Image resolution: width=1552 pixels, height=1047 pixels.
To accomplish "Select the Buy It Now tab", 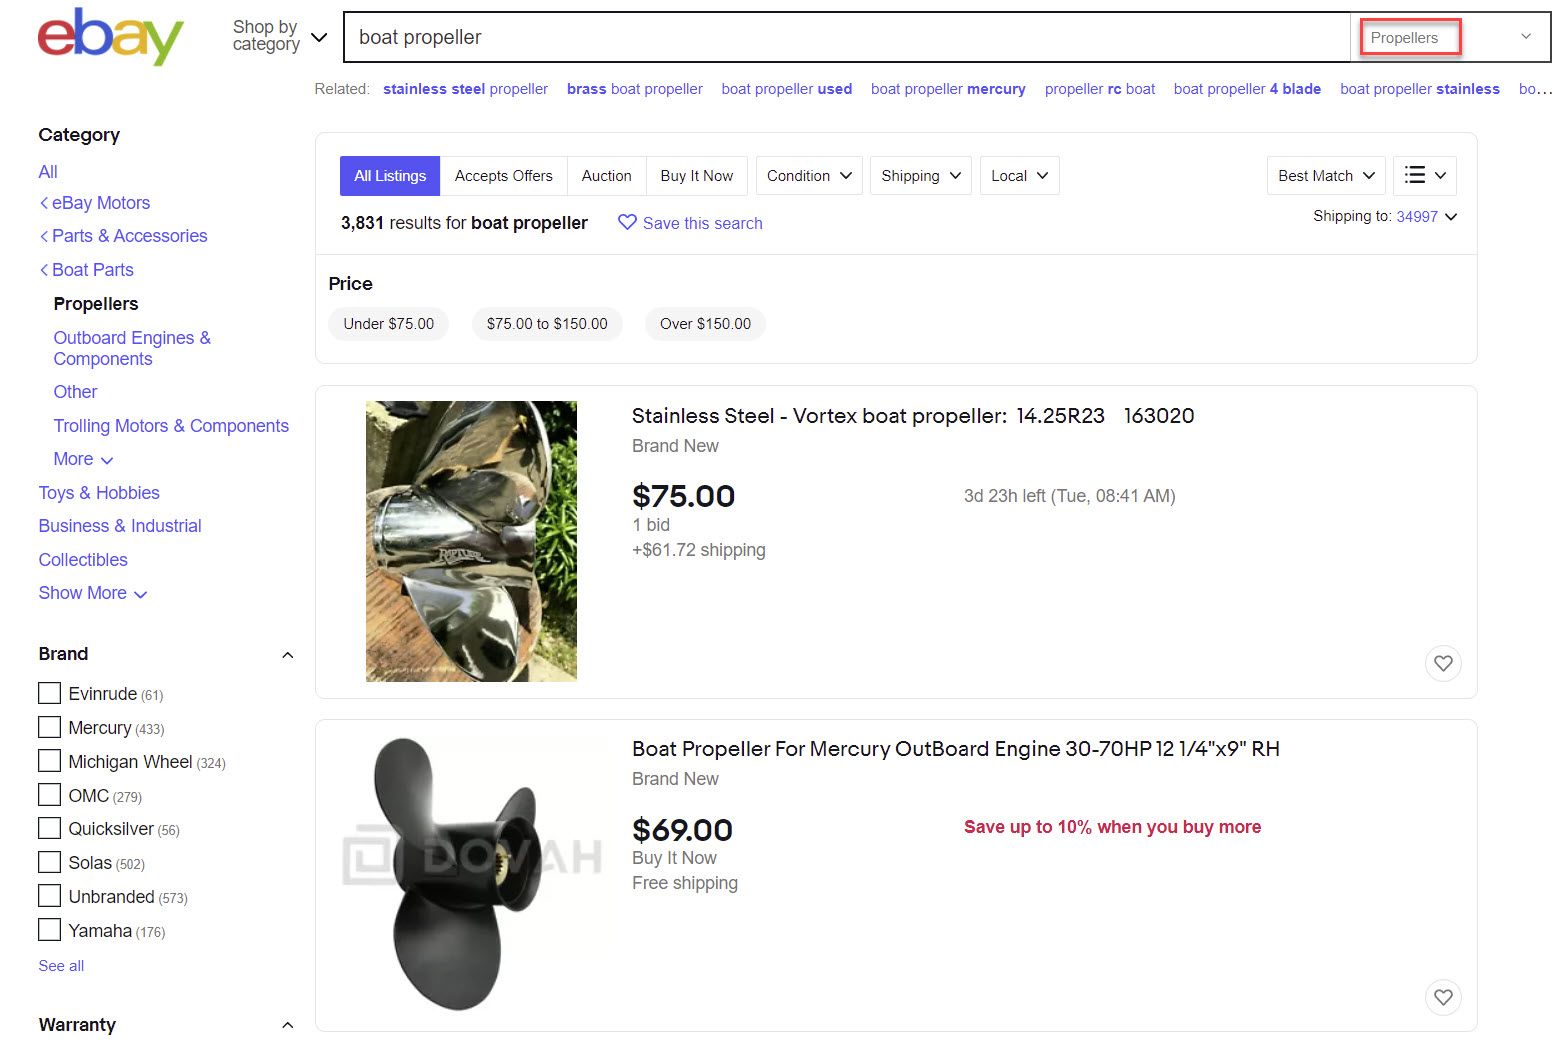I will click(696, 175).
